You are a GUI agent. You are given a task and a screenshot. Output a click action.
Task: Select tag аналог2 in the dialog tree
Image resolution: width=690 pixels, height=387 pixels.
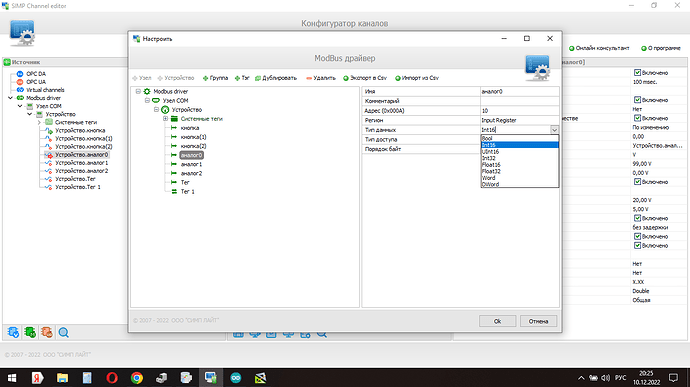[191, 173]
